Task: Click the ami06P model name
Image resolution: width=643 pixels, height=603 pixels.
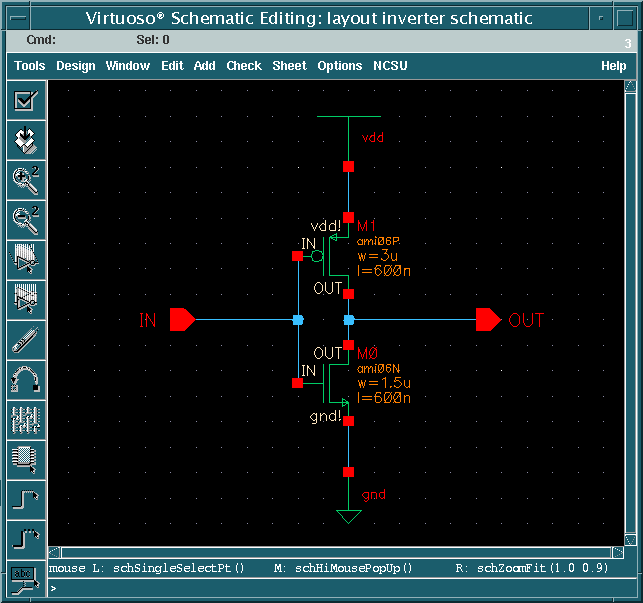Action: [x=378, y=241]
